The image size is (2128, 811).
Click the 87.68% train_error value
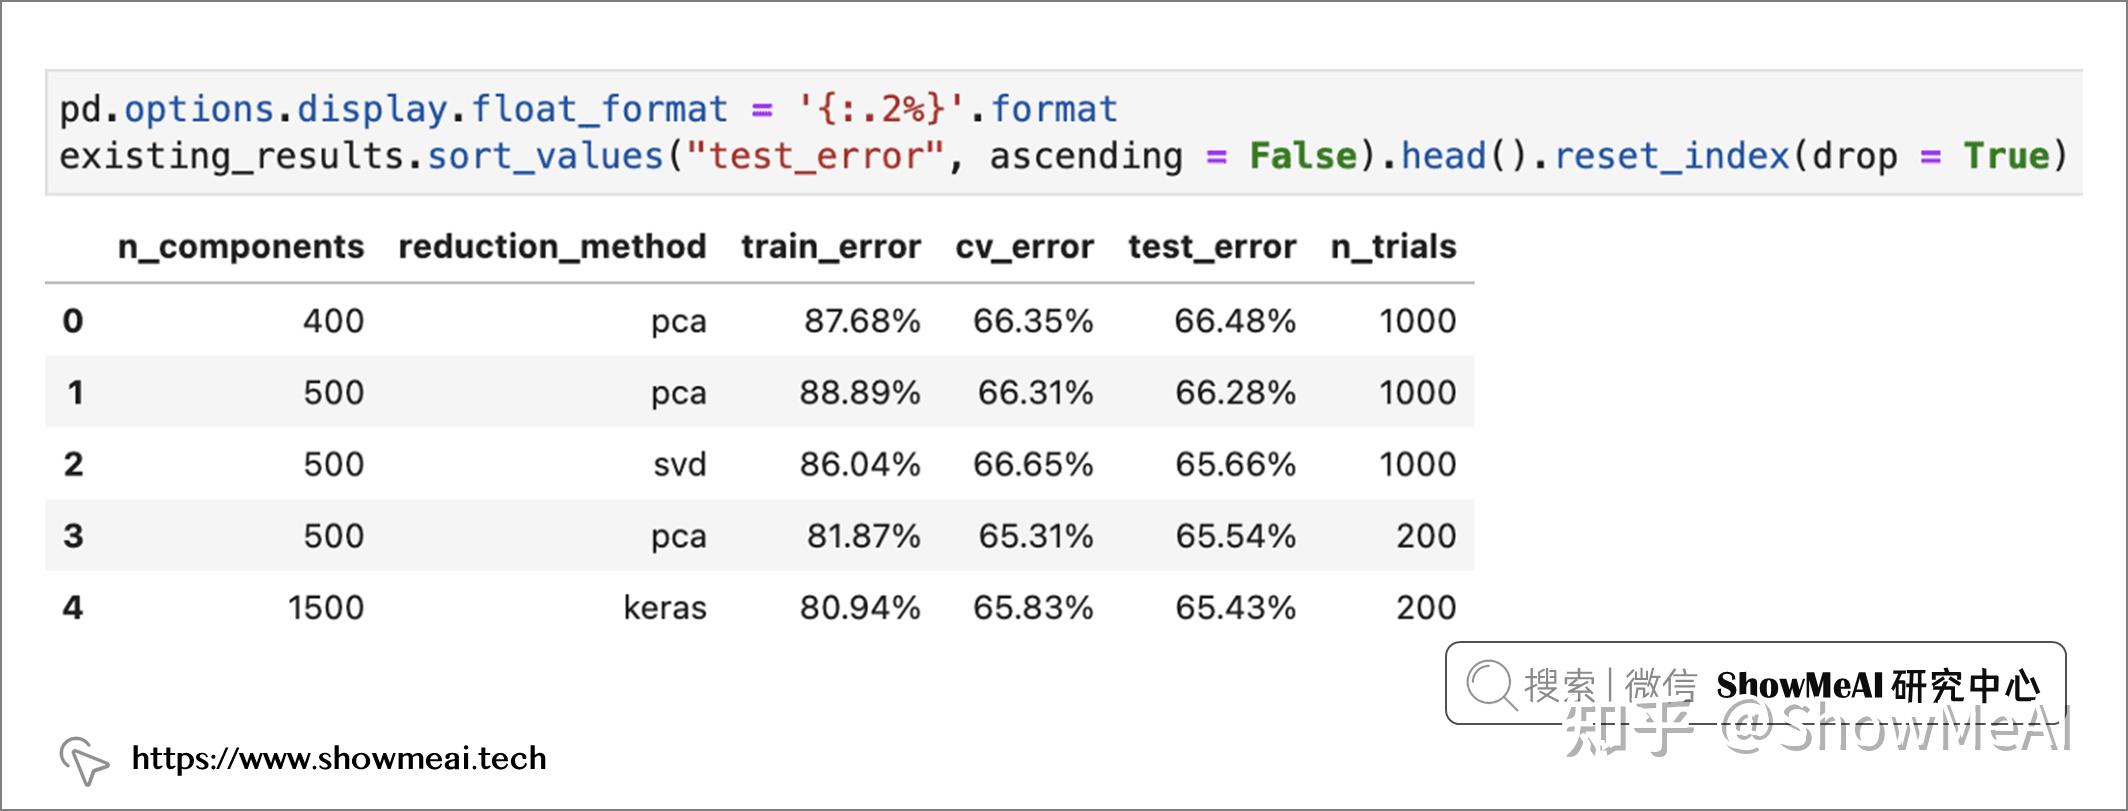coord(862,321)
